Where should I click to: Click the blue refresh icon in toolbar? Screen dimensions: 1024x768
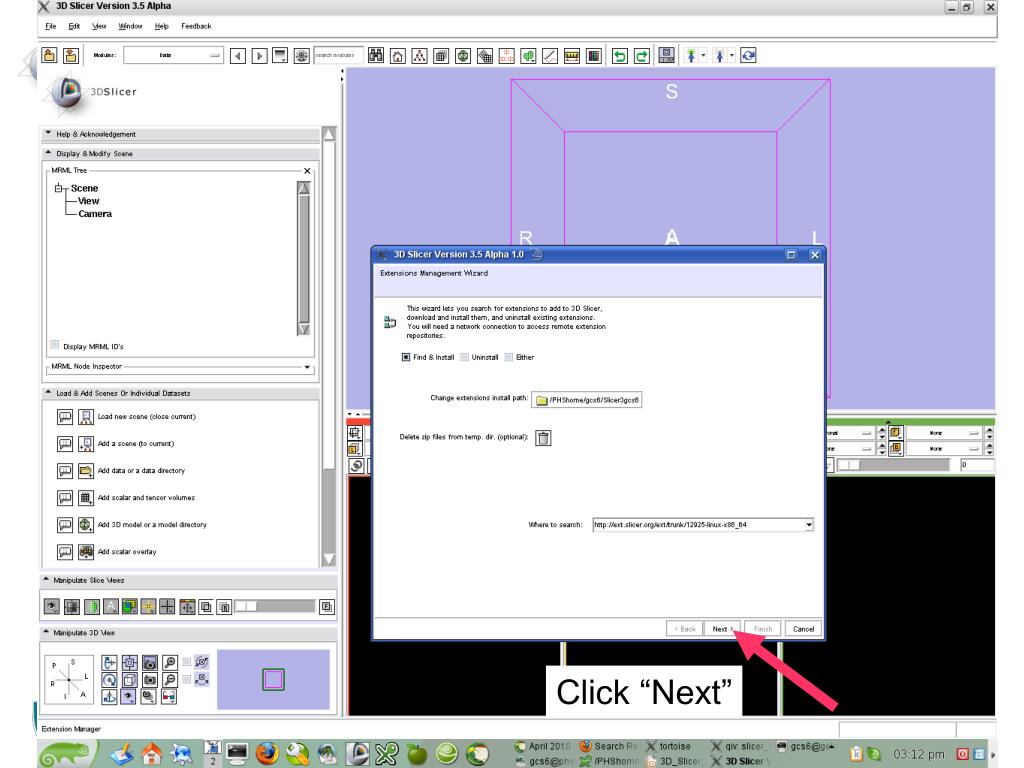[748, 56]
